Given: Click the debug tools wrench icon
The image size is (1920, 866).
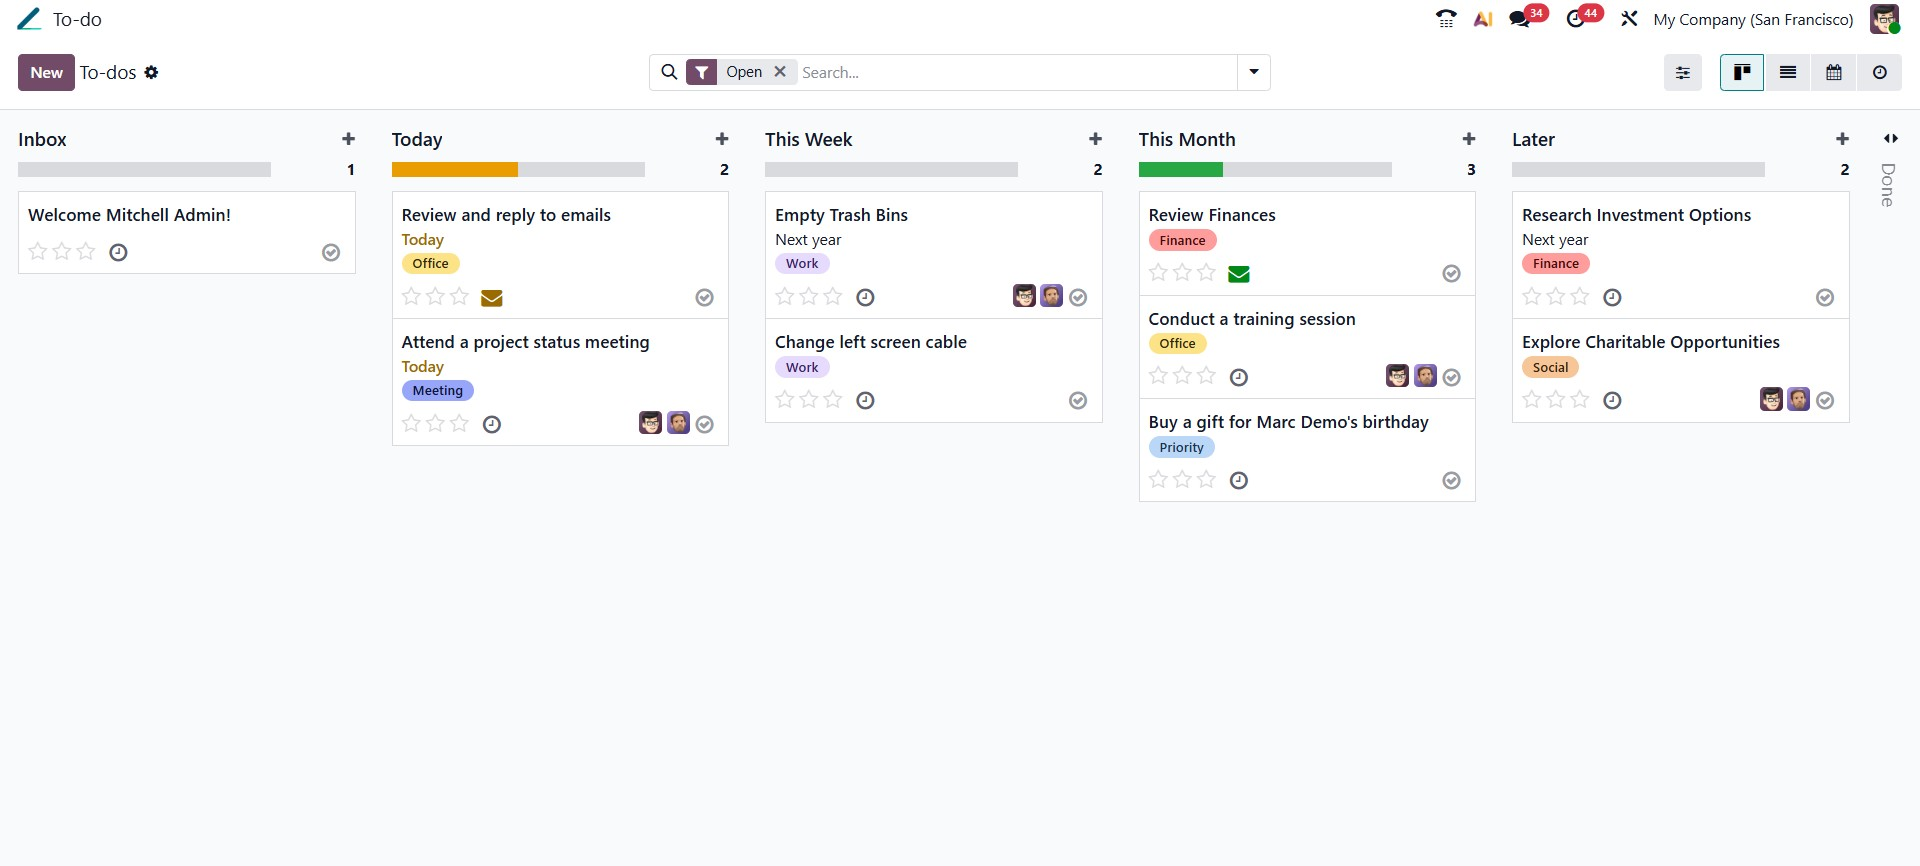Looking at the screenshot, I should (x=1629, y=19).
